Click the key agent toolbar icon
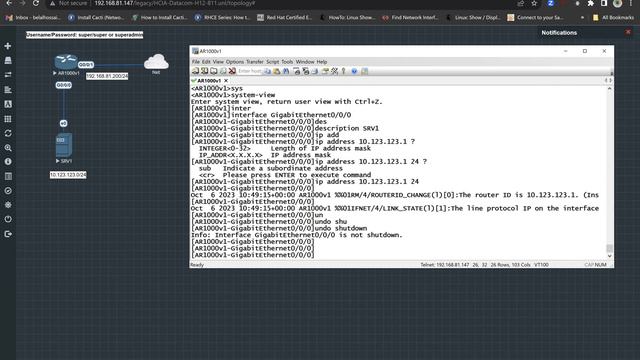Viewport: 640px width, 360px height. [x=344, y=71]
